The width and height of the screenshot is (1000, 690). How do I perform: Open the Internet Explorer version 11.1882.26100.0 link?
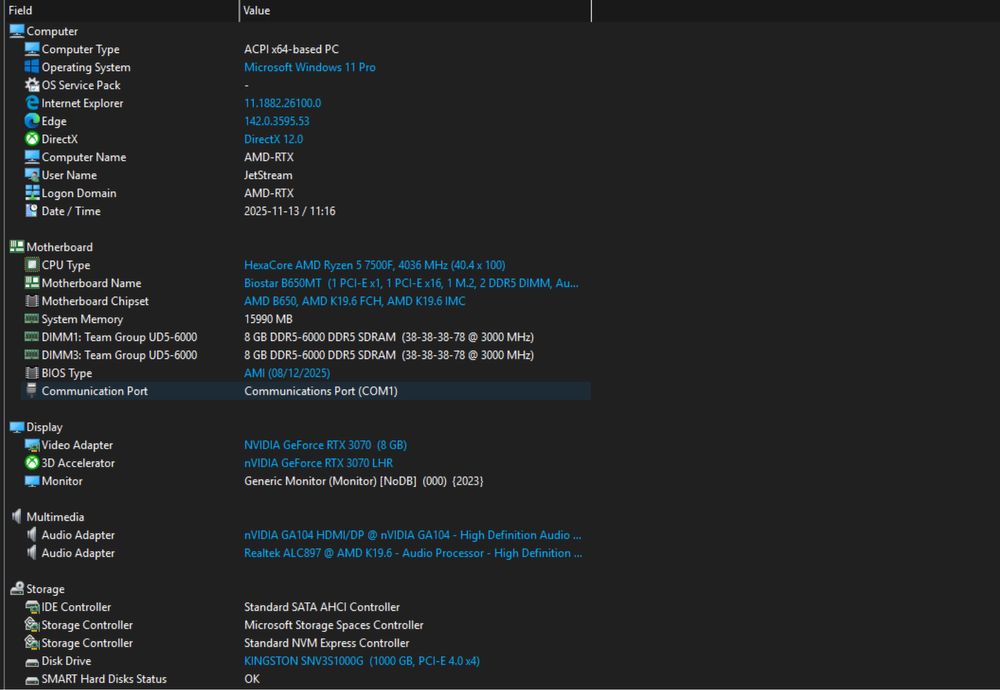pos(283,103)
